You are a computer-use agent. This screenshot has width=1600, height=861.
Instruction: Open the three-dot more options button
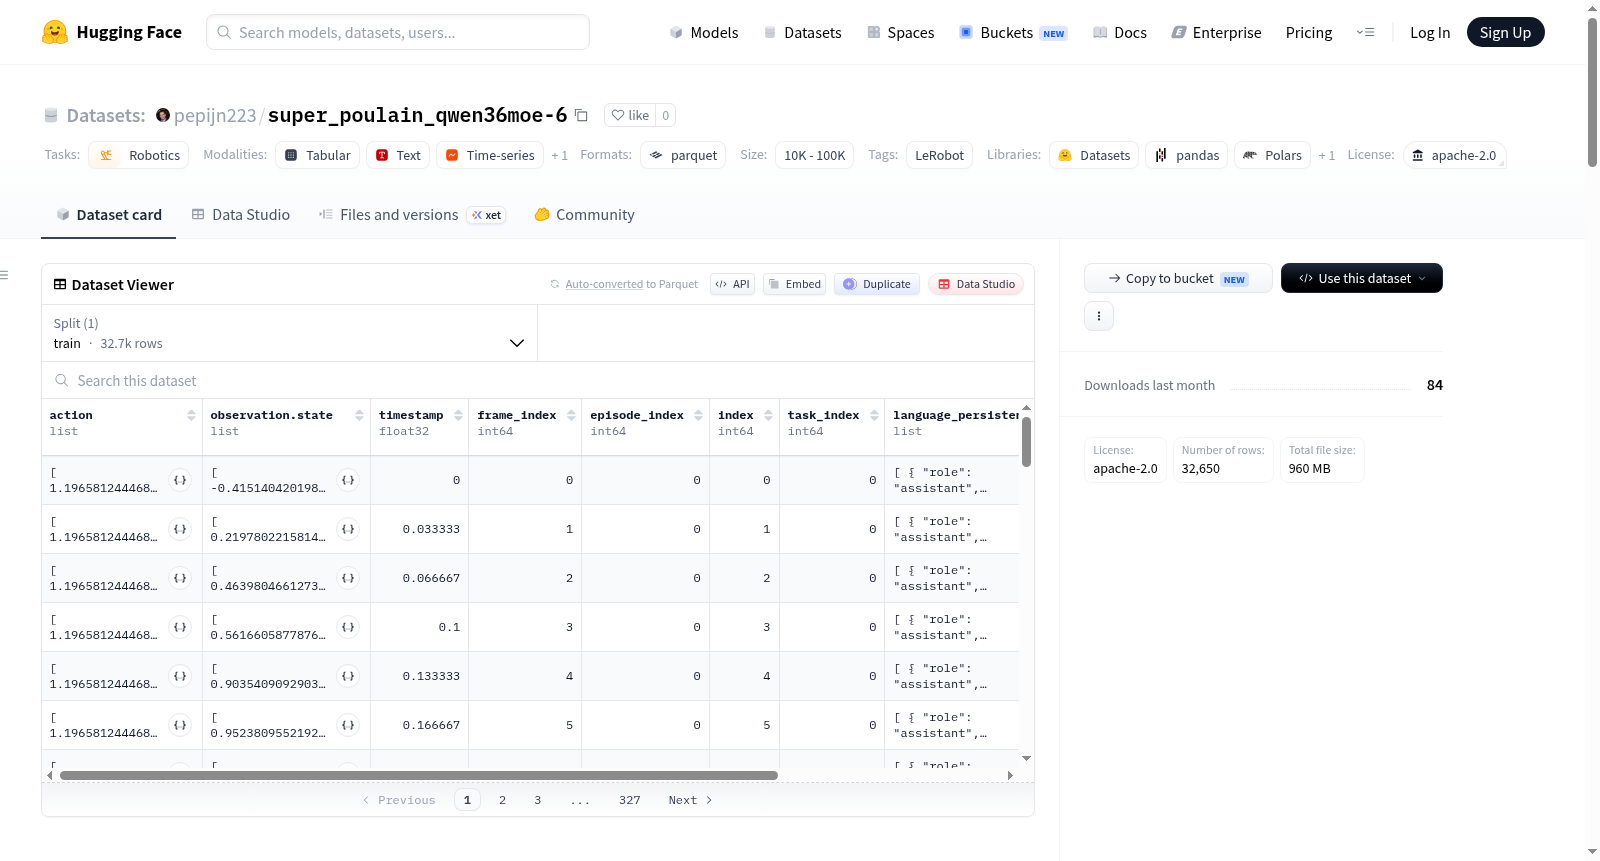point(1099,316)
